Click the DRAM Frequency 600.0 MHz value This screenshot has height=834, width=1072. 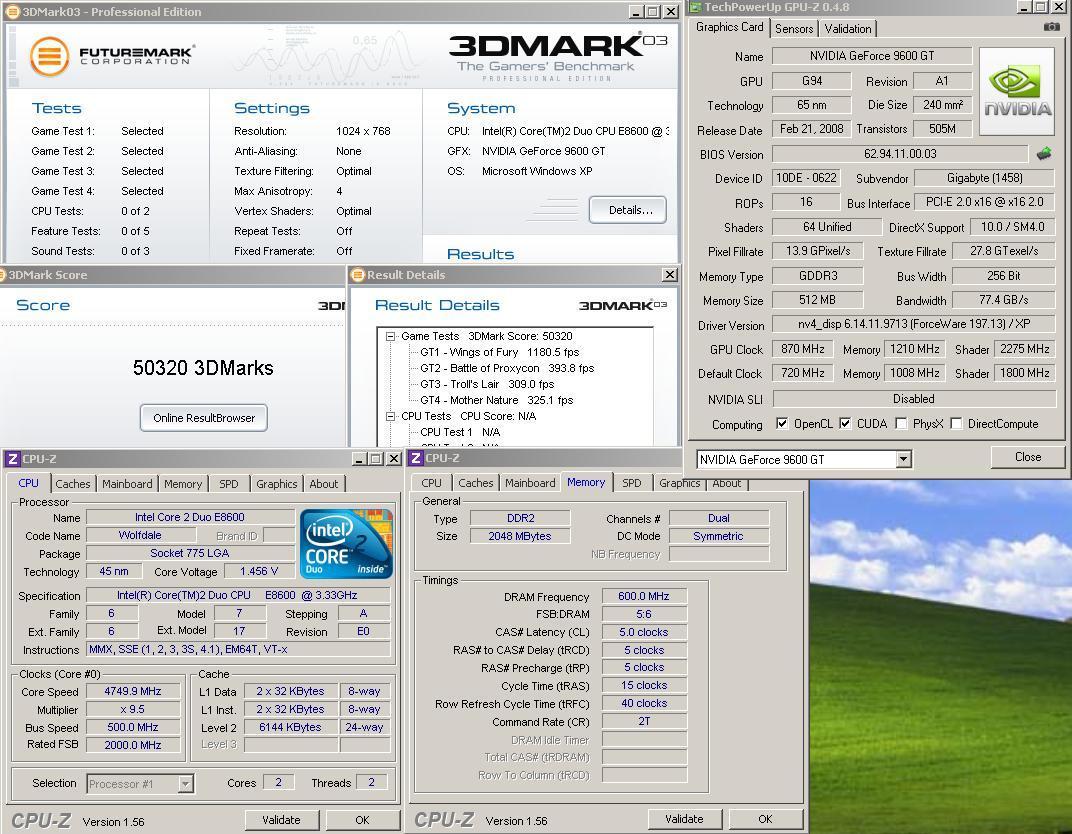pyautogui.click(x=644, y=596)
